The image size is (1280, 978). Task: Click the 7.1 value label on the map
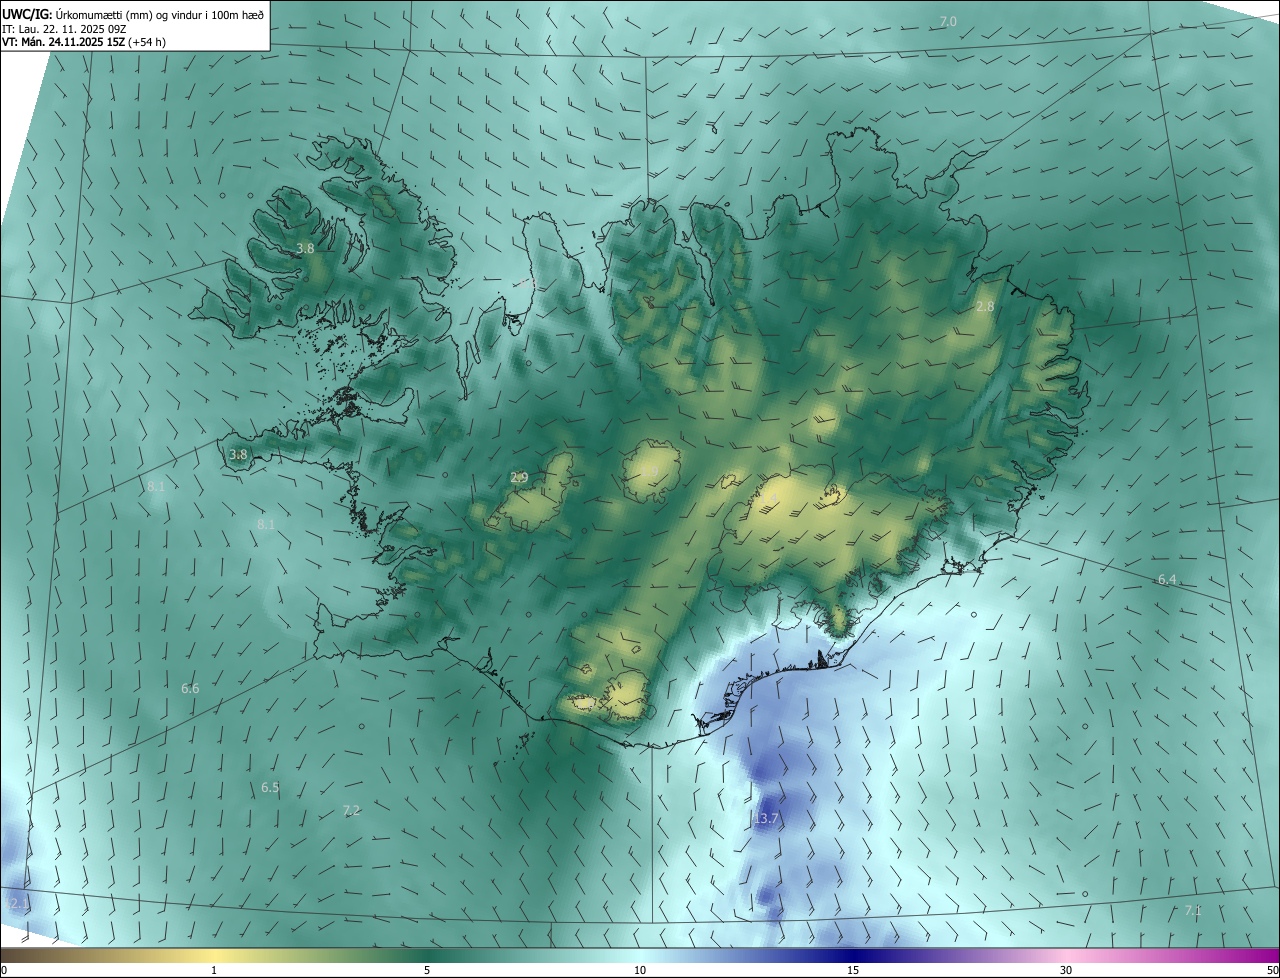point(1192,910)
